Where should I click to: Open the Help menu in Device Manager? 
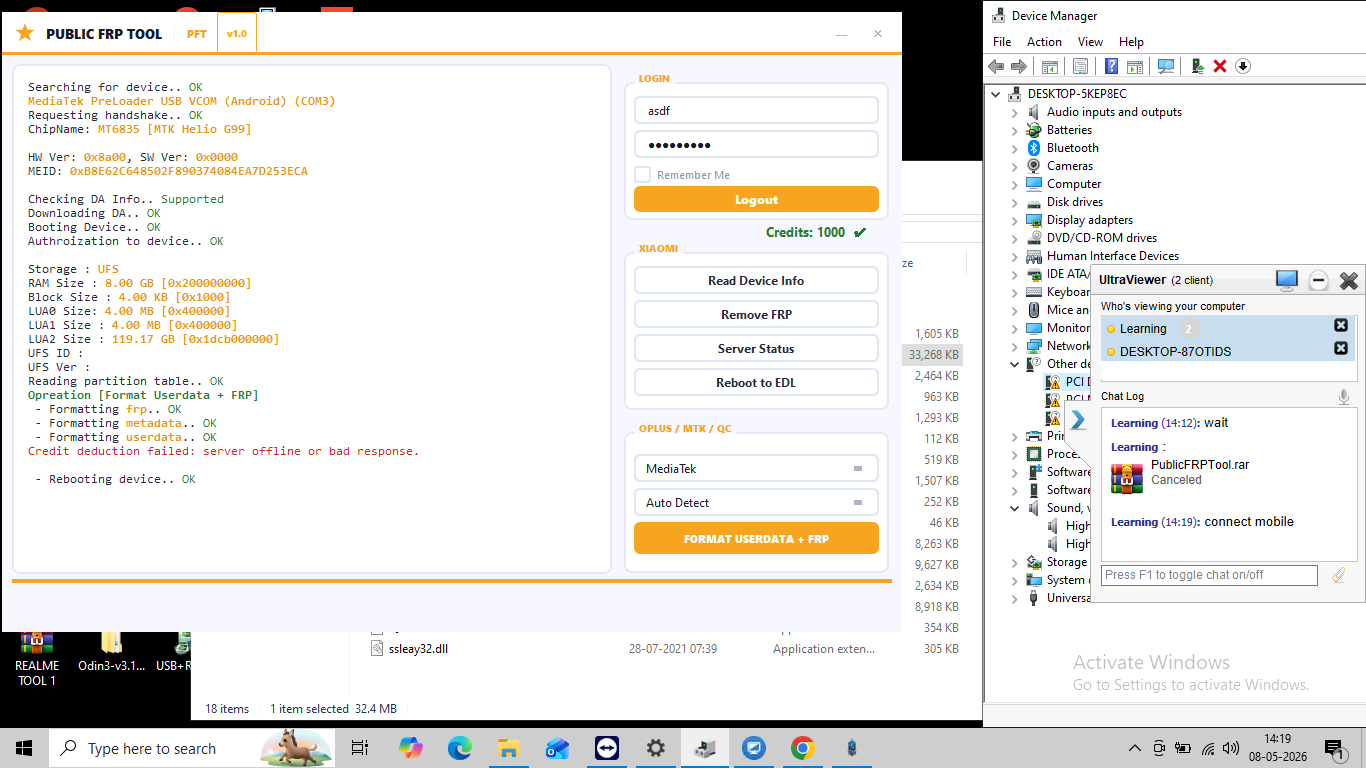[1131, 42]
